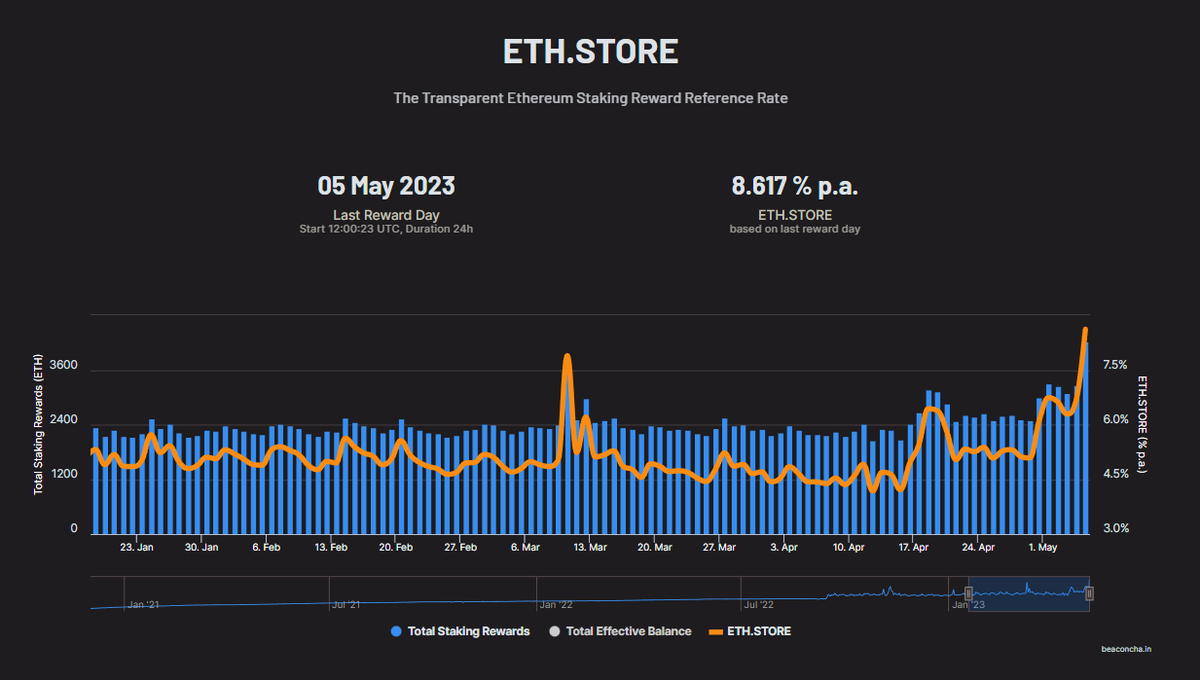The height and width of the screenshot is (680, 1200).
Task: Click the orange line peak at chart's right end
Action: tap(1085, 330)
